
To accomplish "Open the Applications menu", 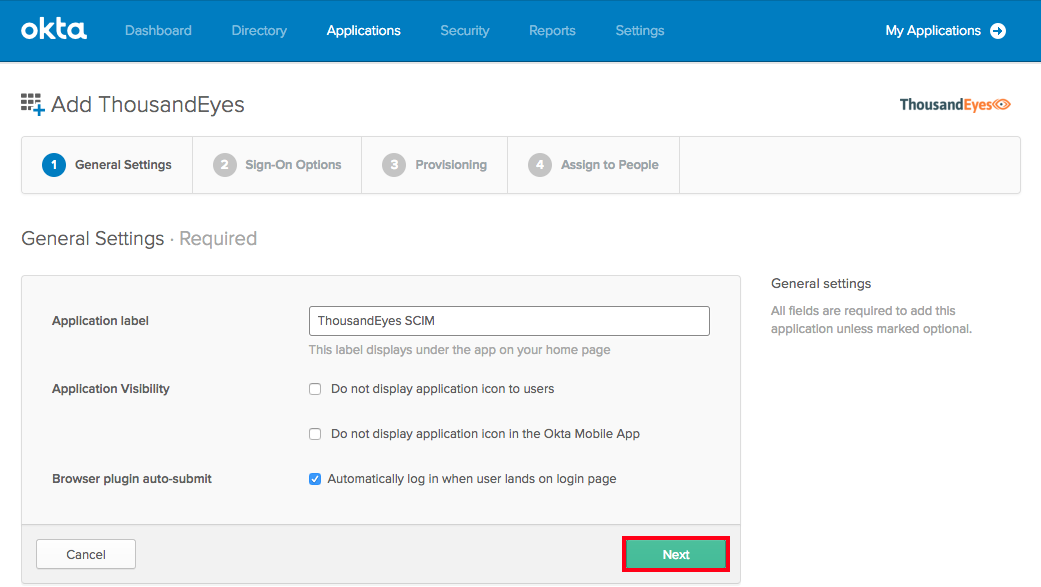I will tap(363, 31).
